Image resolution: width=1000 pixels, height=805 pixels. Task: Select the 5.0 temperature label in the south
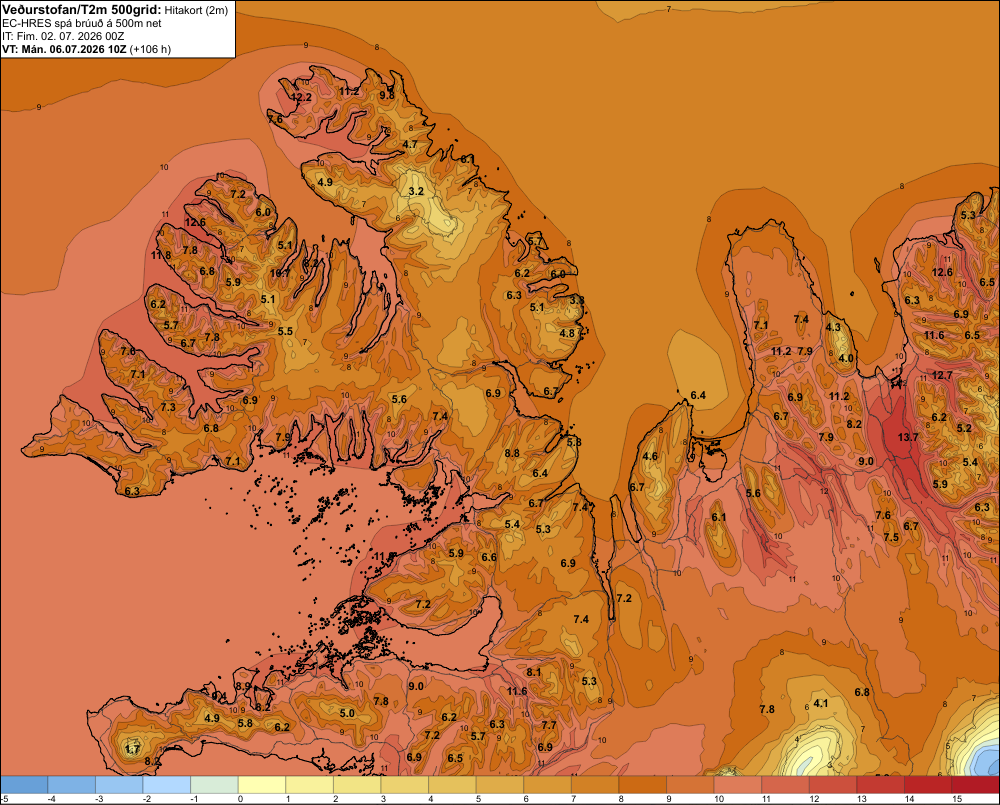(x=347, y=713)
